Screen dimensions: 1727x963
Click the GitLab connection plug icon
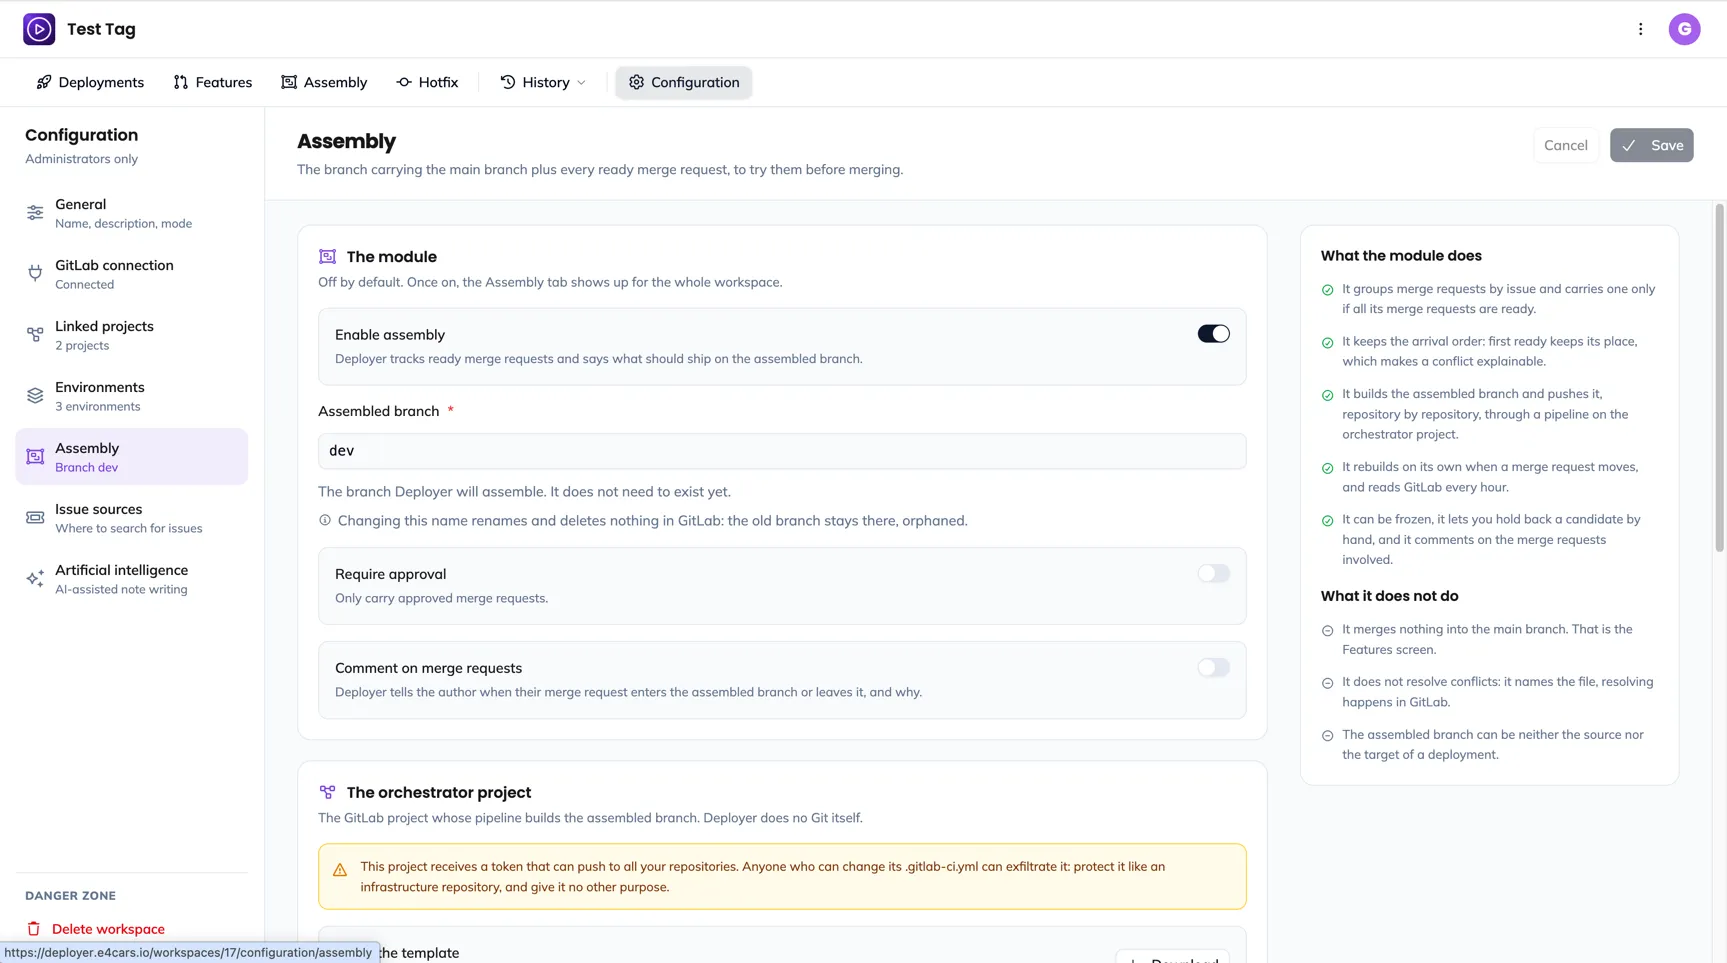pyautogui.click(x=35, y=274)
